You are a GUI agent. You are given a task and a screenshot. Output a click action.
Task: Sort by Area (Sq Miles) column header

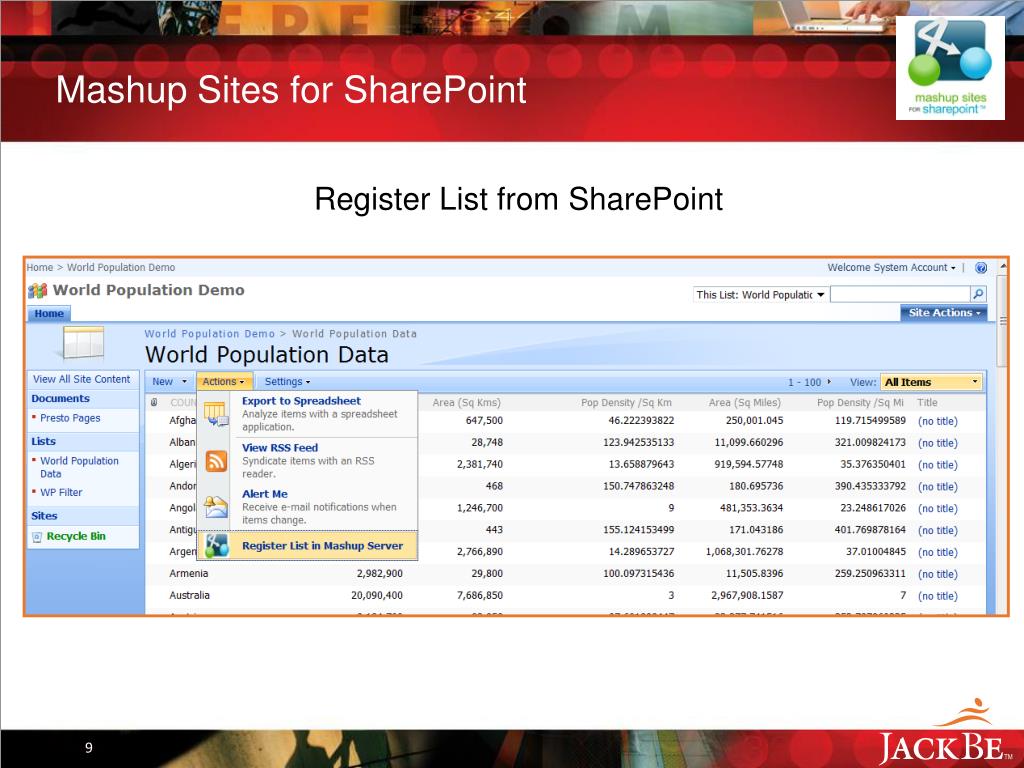(x=744, y=402)
